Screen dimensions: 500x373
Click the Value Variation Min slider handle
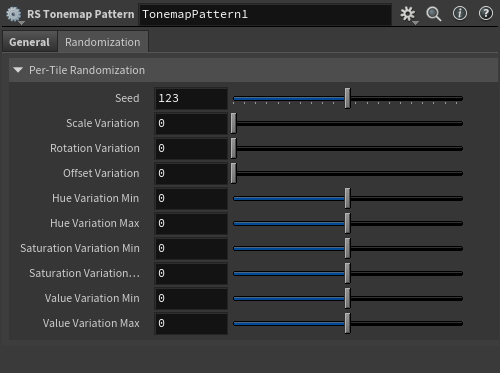coord(347,298)
